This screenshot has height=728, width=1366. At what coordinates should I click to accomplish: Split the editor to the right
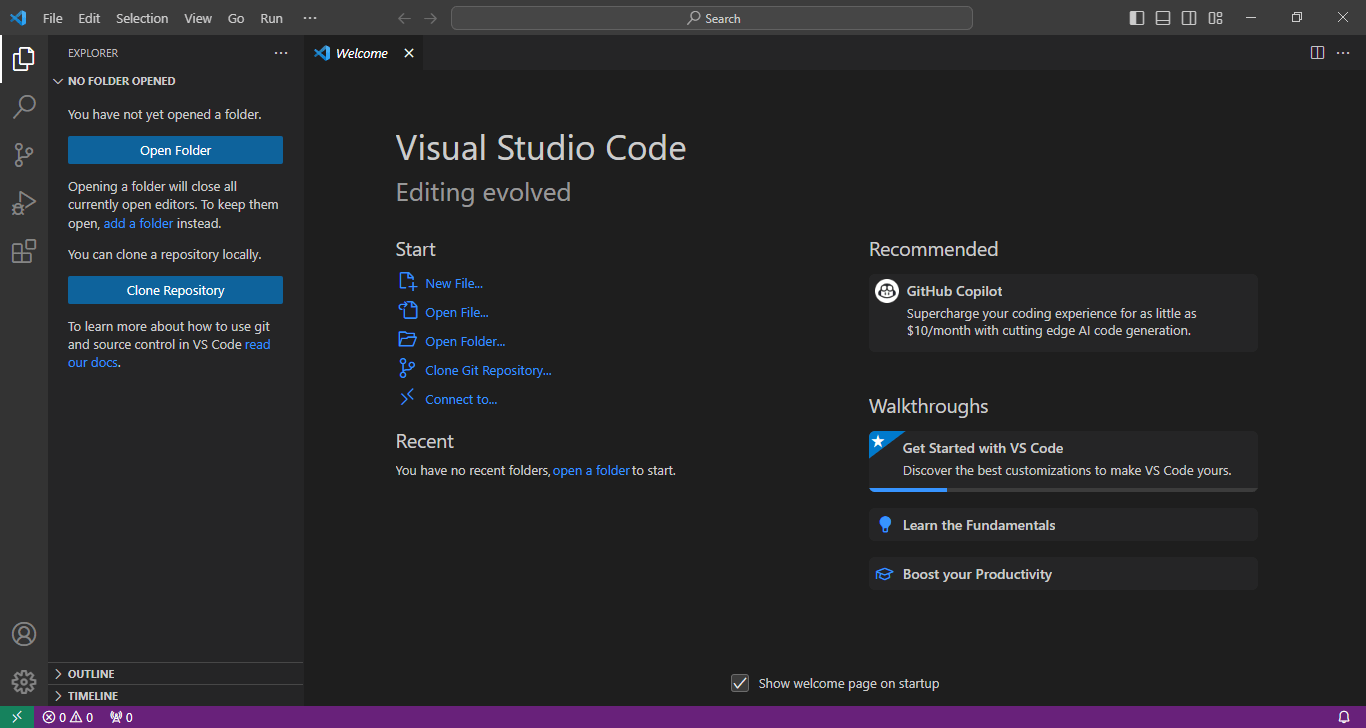[1317, 53]
